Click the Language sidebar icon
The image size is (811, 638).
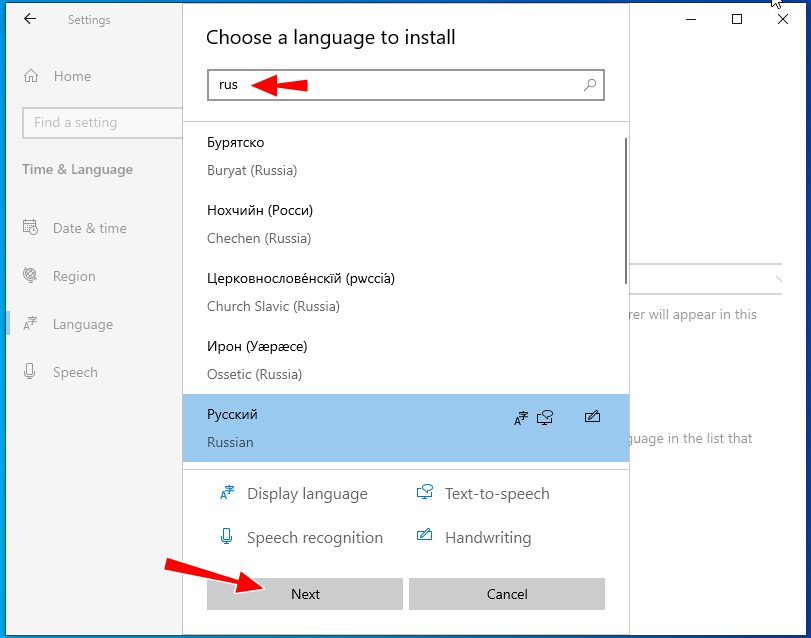[x=30, y=324]
